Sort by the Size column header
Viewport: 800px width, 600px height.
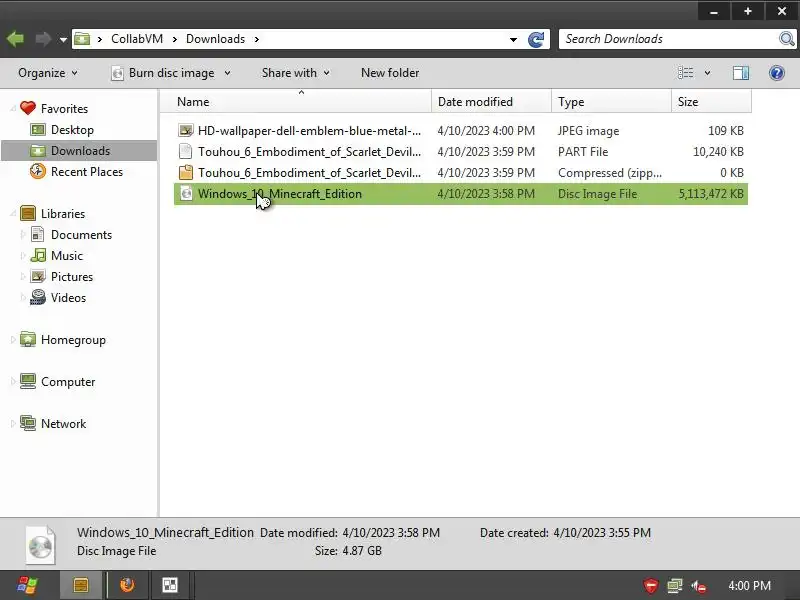point(711,102)
